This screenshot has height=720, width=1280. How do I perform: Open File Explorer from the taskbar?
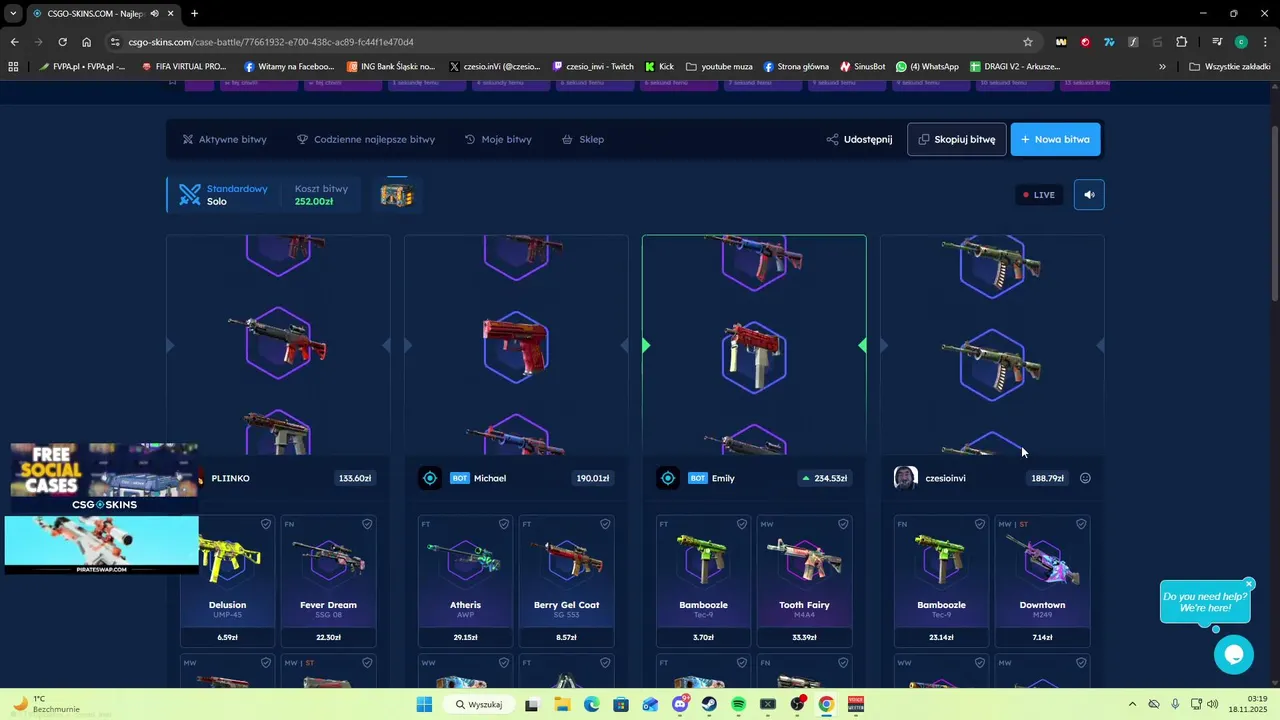(x=562, y=704)
